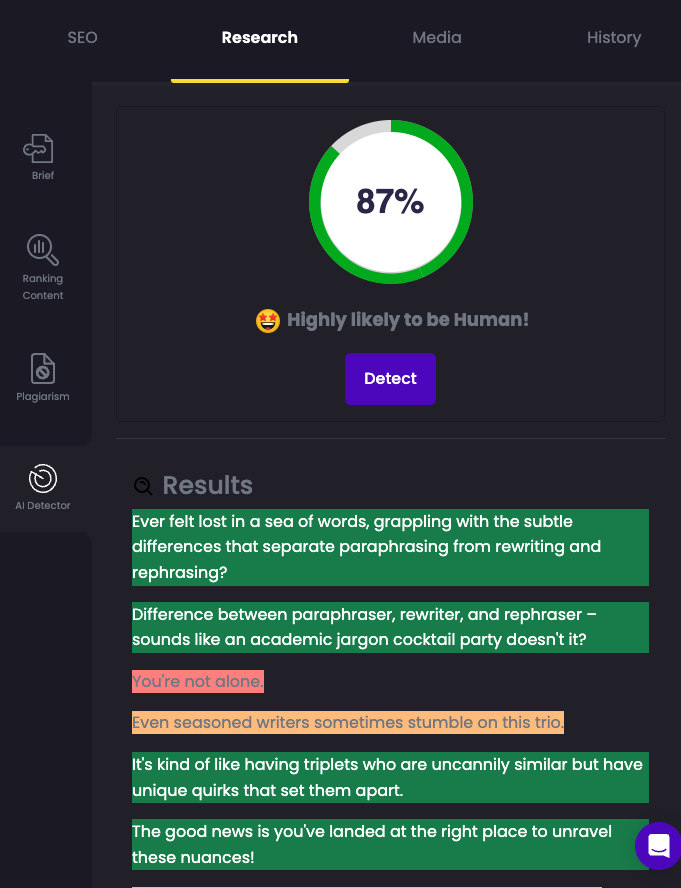Viewport: 681px width, 888px height.
Task: Click the star-struck emoji near the verdict
Action: pyautogui.click(x=269, y=321)
